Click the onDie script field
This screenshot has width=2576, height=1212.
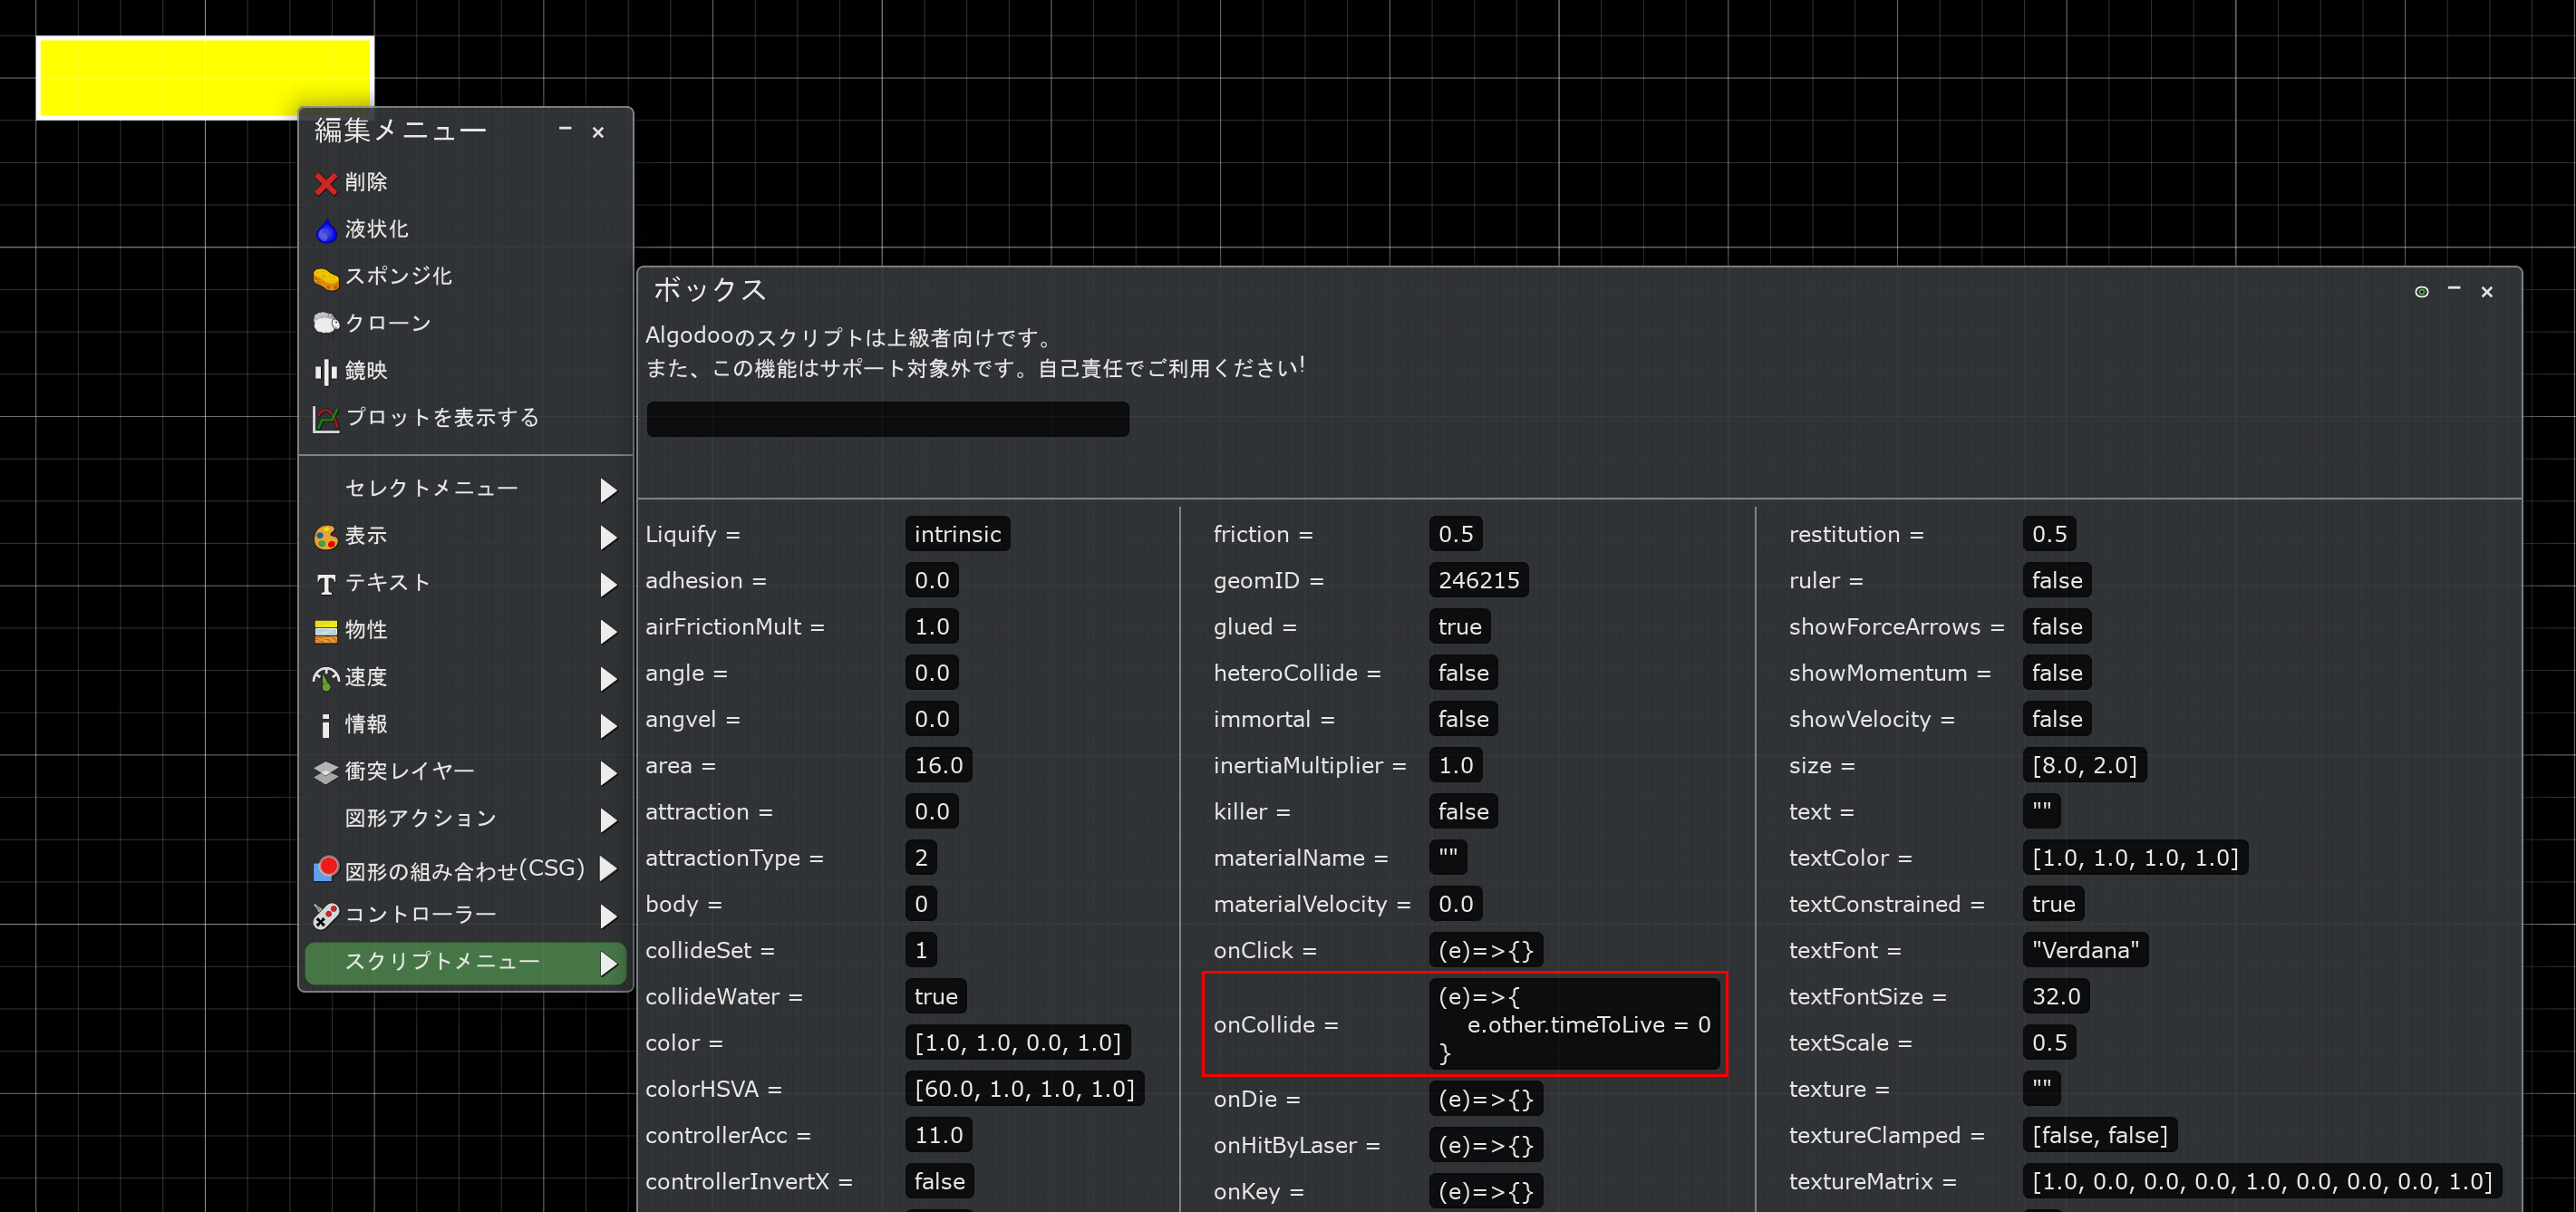click(x=1485, y=1100)
